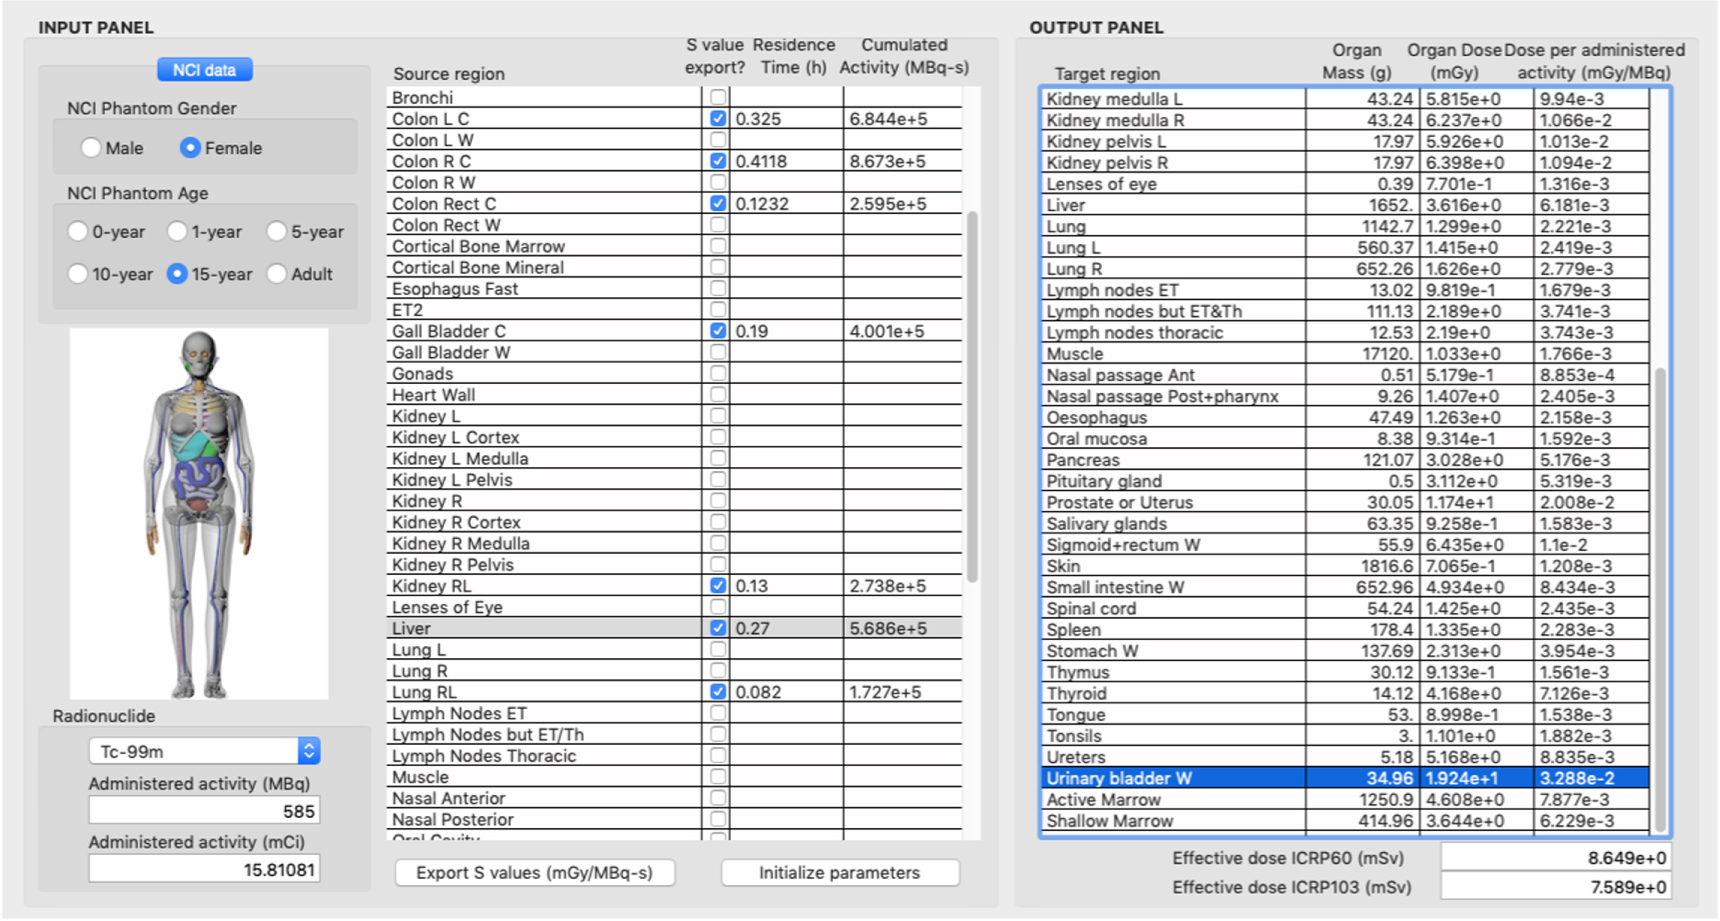Click the Effective dose ICRP103 value field
This screenshot has height=921, width=1720.
click(x=1555, y=887)
